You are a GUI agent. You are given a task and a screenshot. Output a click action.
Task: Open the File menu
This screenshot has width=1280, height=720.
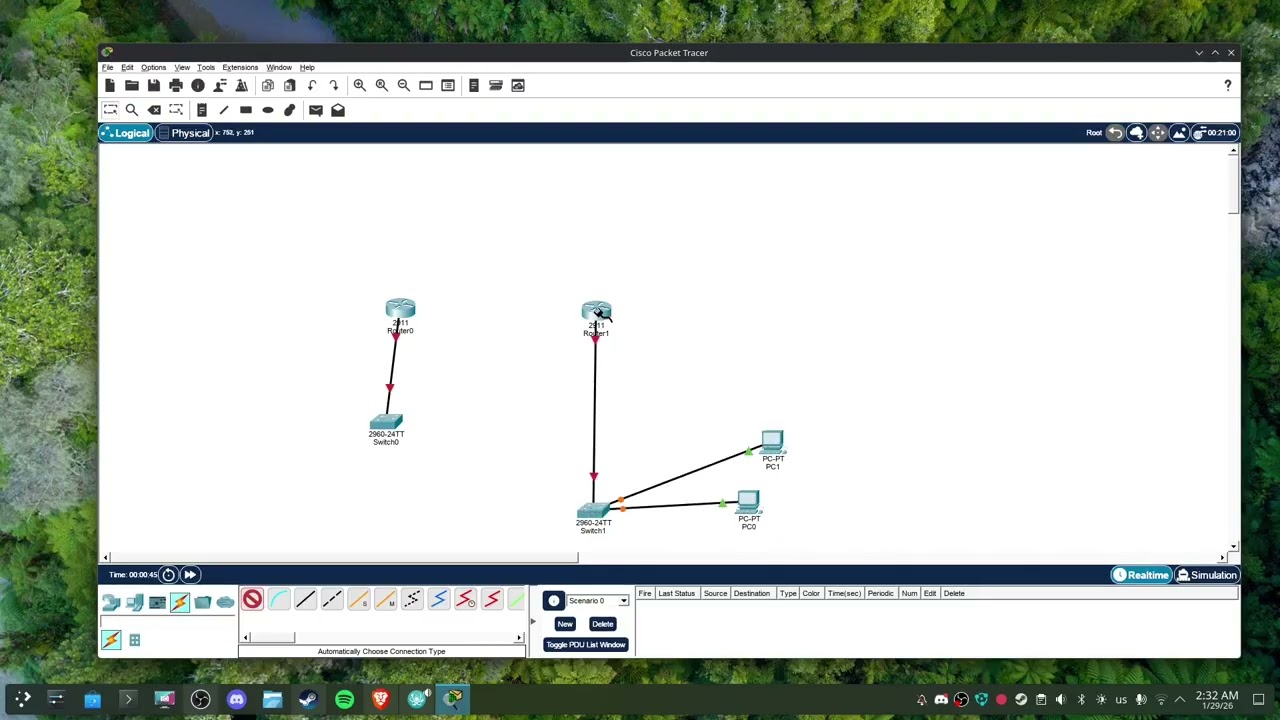tap(108, 68)
